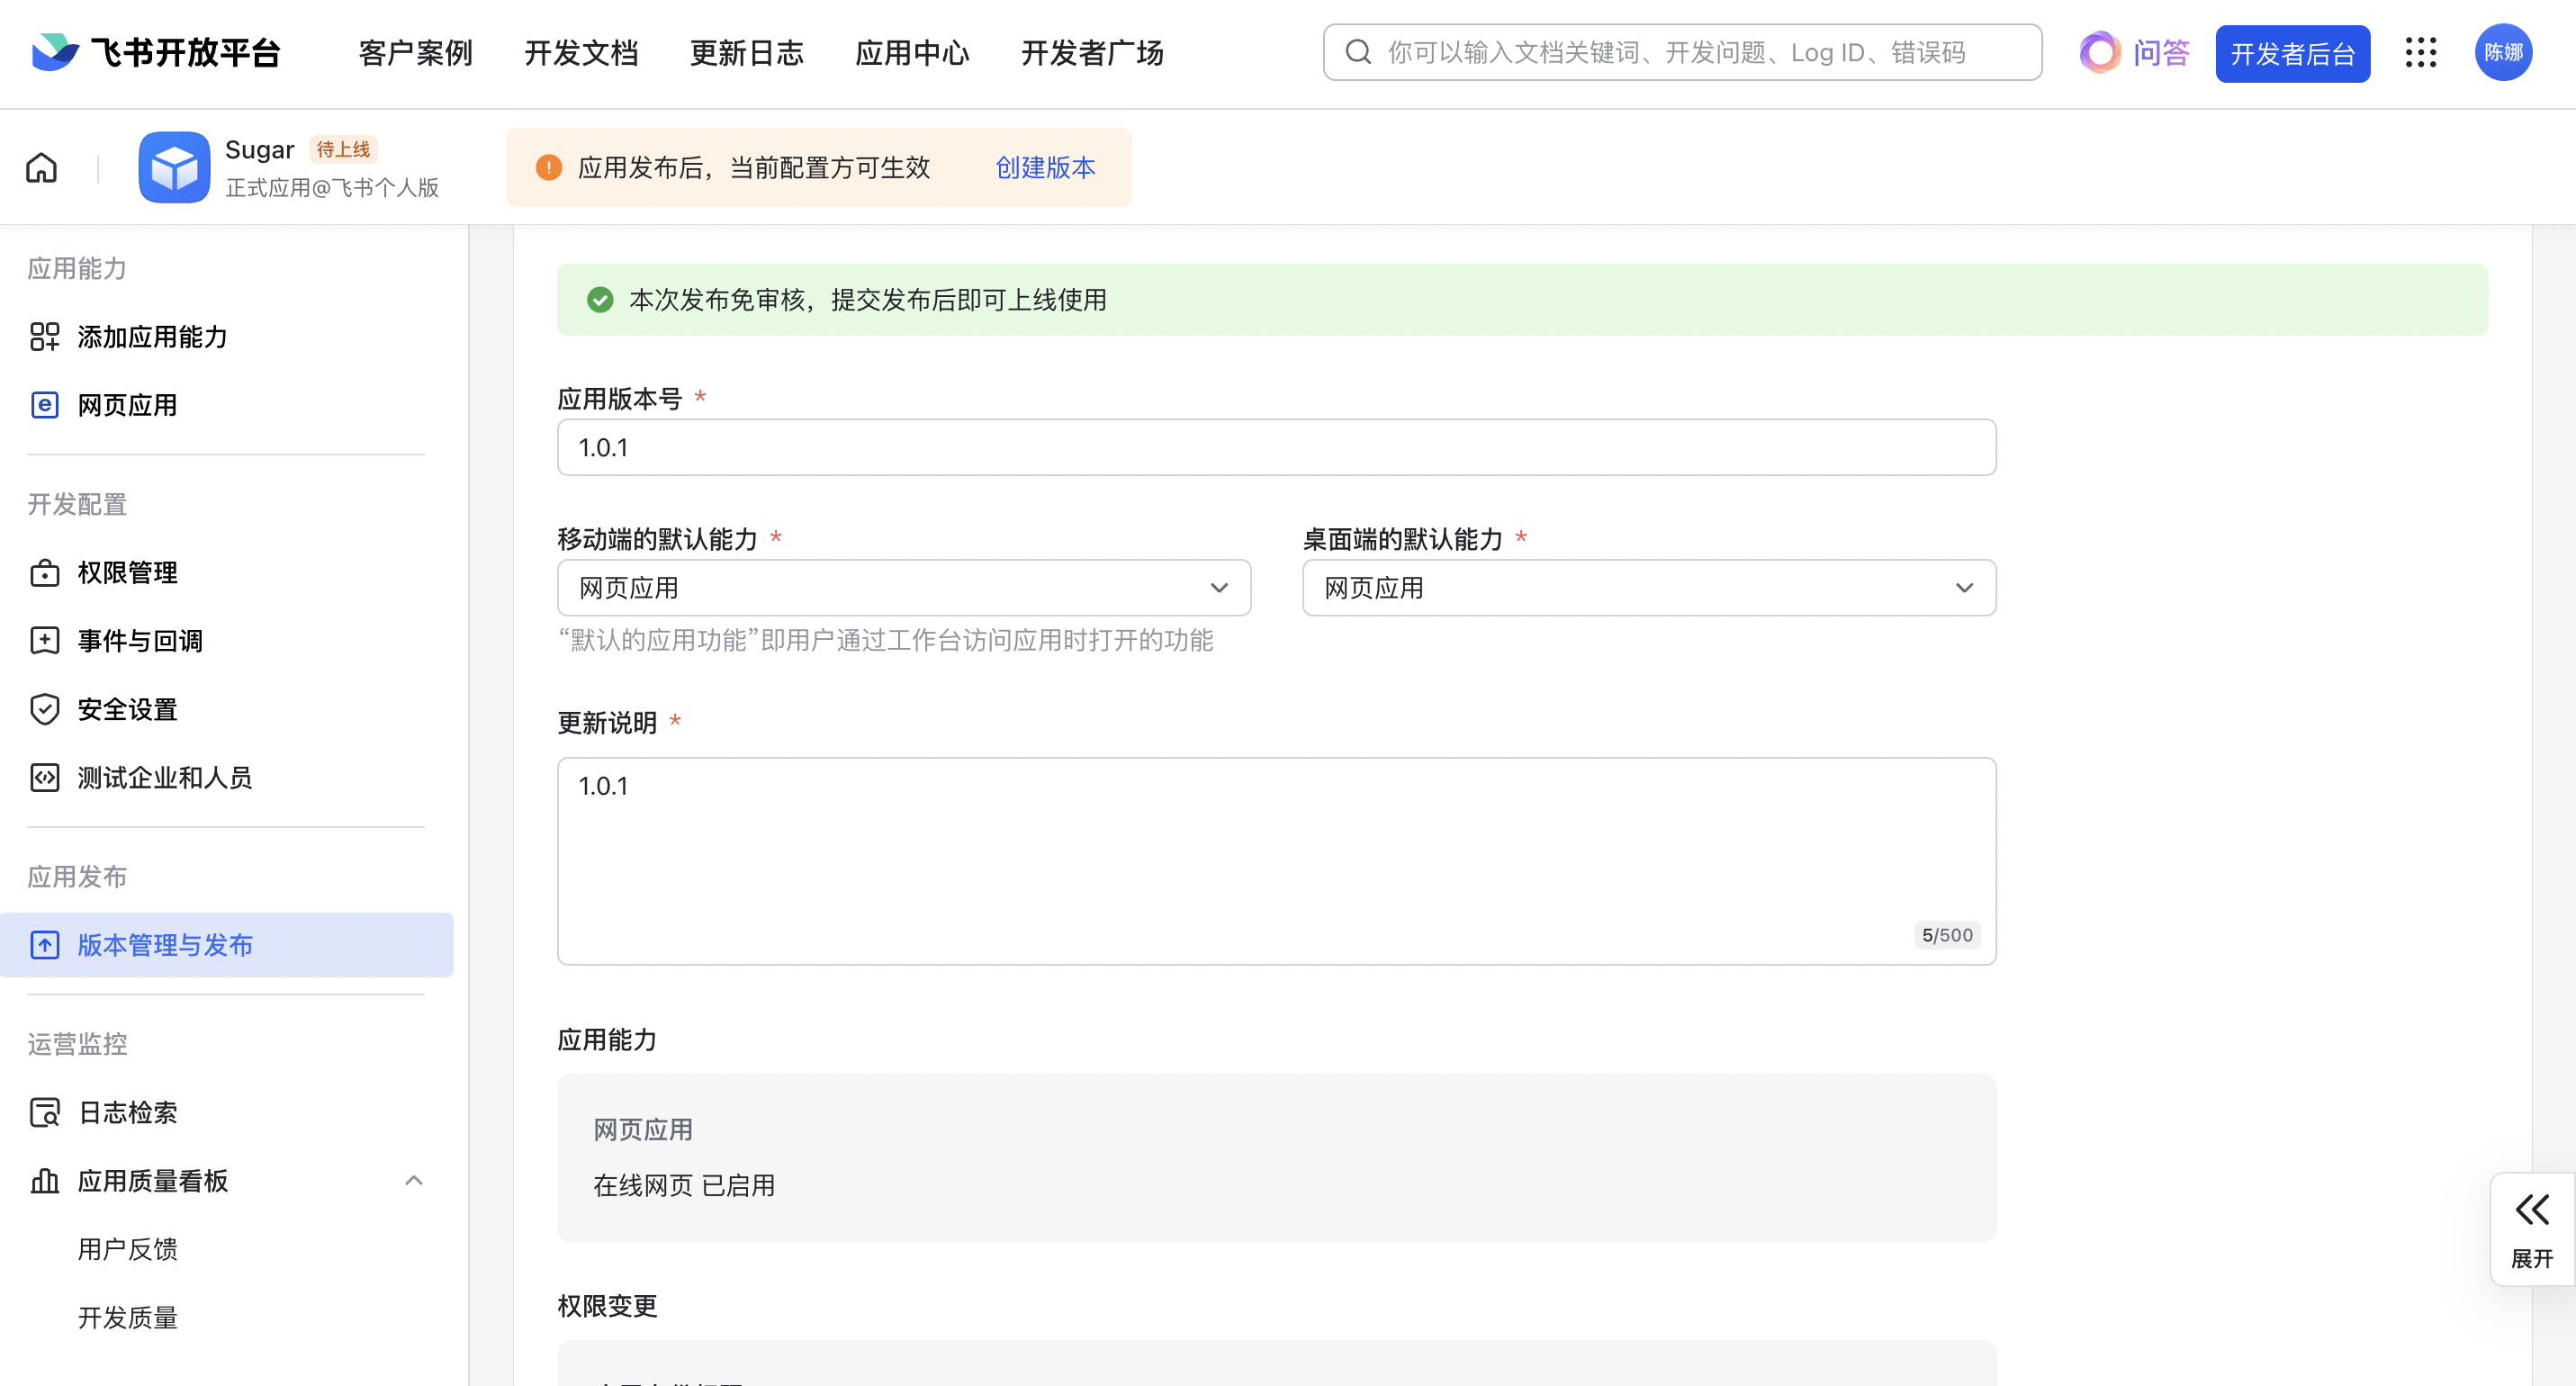Click the 日志检索 search-log icon
Screen dimensions: 2576x1386
coord(44,1113)
